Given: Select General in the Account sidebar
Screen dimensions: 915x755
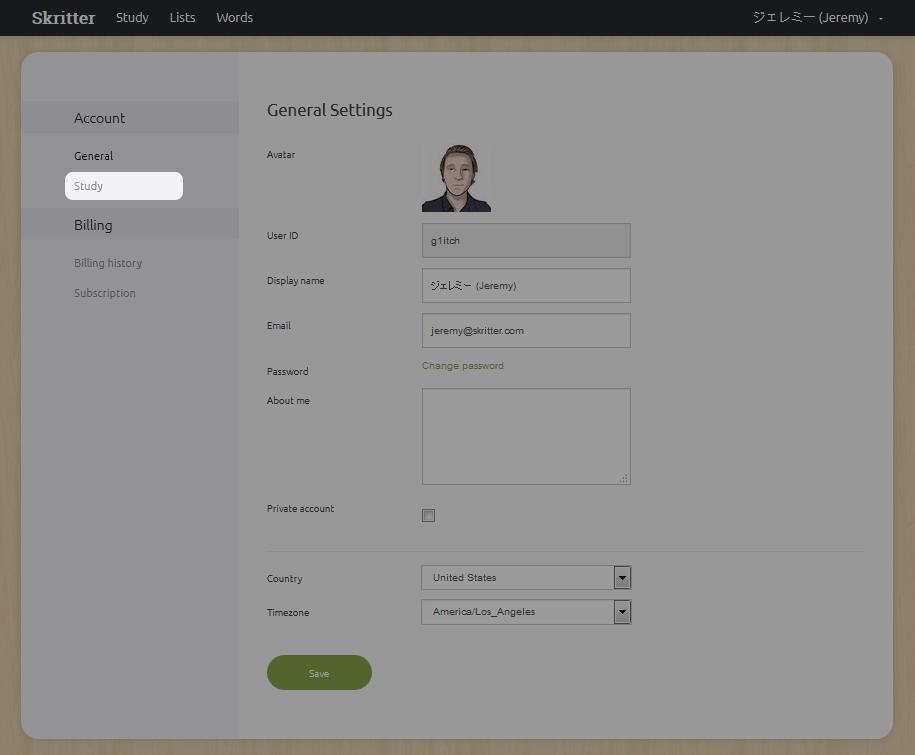Looking at the screenshot, I should pos(93,156).
